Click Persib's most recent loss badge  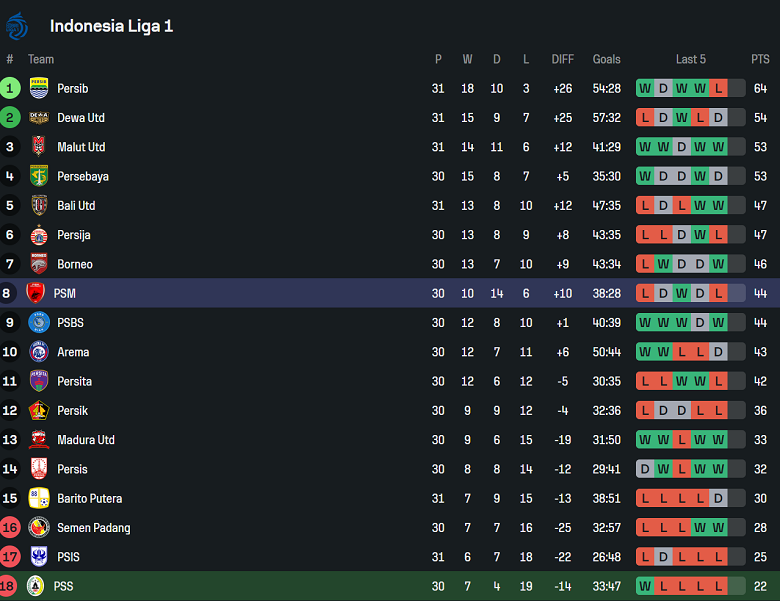tap(718, 88)
